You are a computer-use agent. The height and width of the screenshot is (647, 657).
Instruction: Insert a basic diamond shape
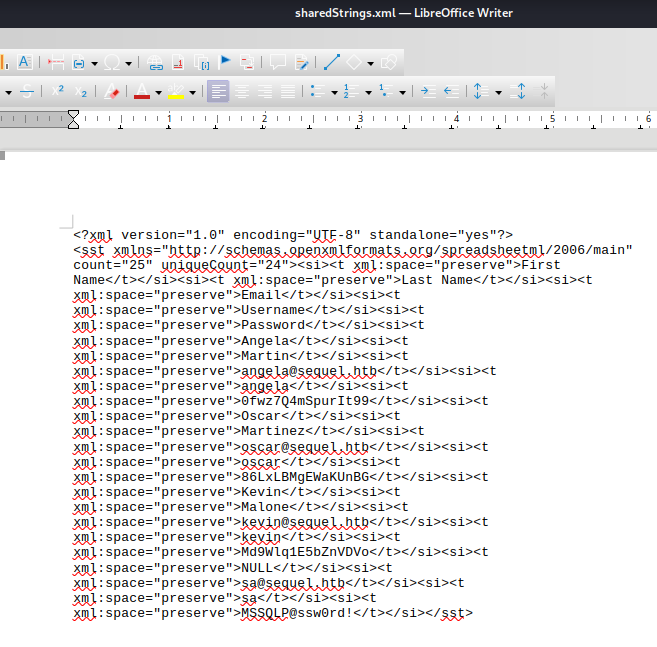click(x=354, y=62)
